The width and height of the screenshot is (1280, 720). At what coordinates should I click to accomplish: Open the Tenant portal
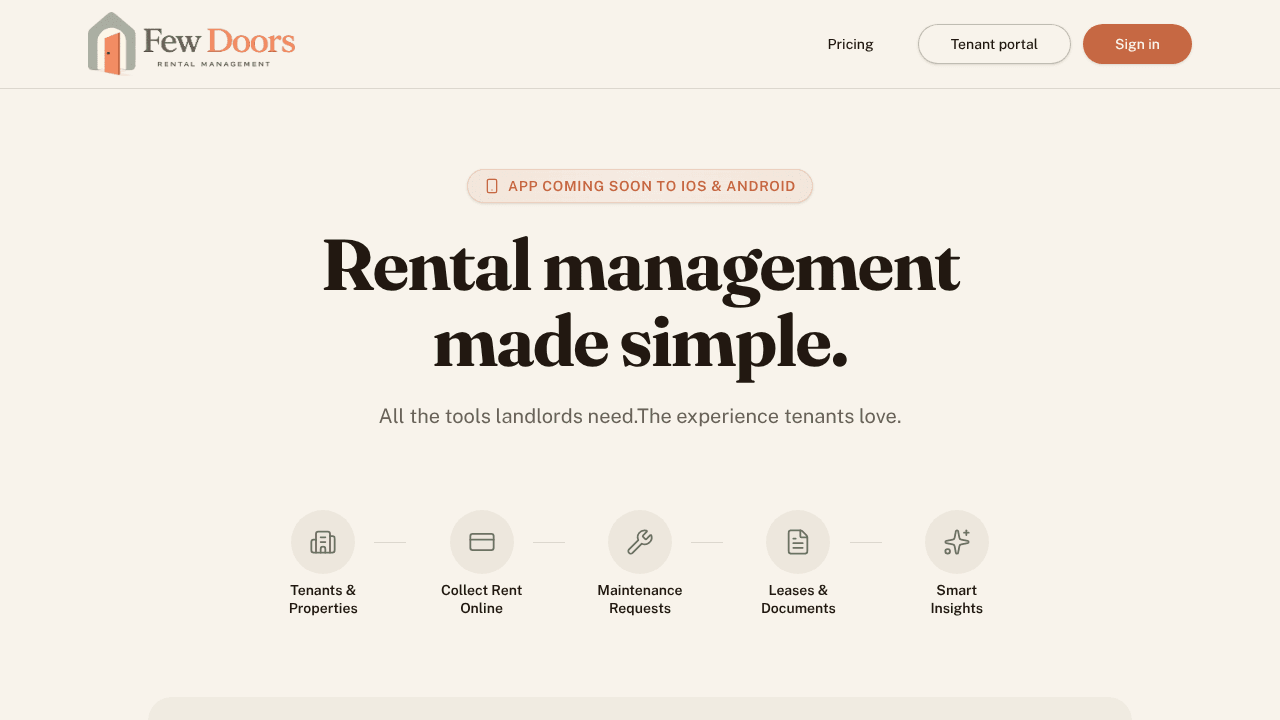(994, 44)
